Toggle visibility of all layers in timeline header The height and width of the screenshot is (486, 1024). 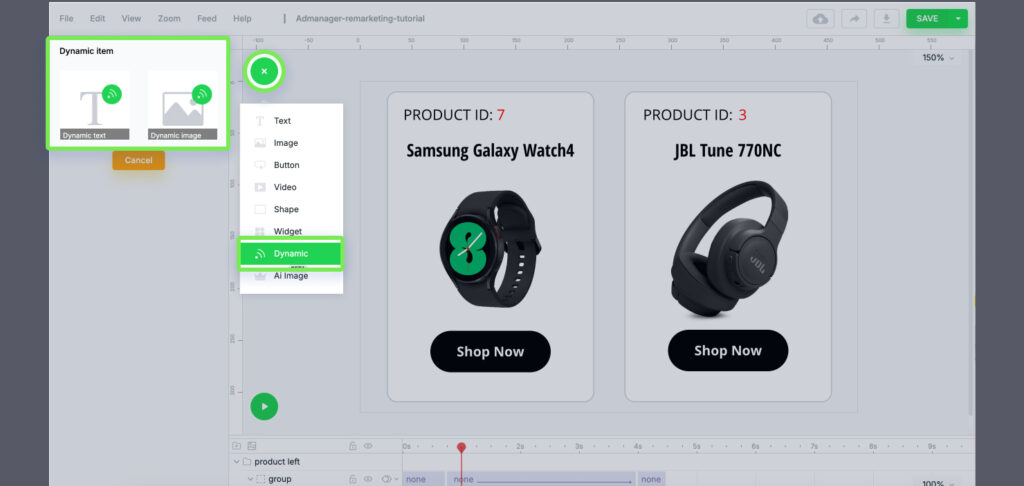pyautogui.click(x=368, y=446)
